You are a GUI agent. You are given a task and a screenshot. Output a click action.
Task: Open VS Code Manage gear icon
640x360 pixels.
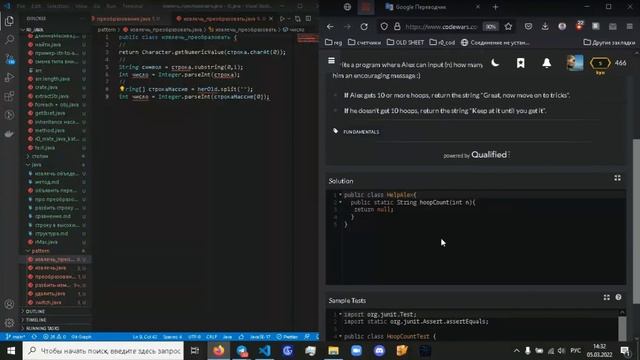(x=9, y=323)
